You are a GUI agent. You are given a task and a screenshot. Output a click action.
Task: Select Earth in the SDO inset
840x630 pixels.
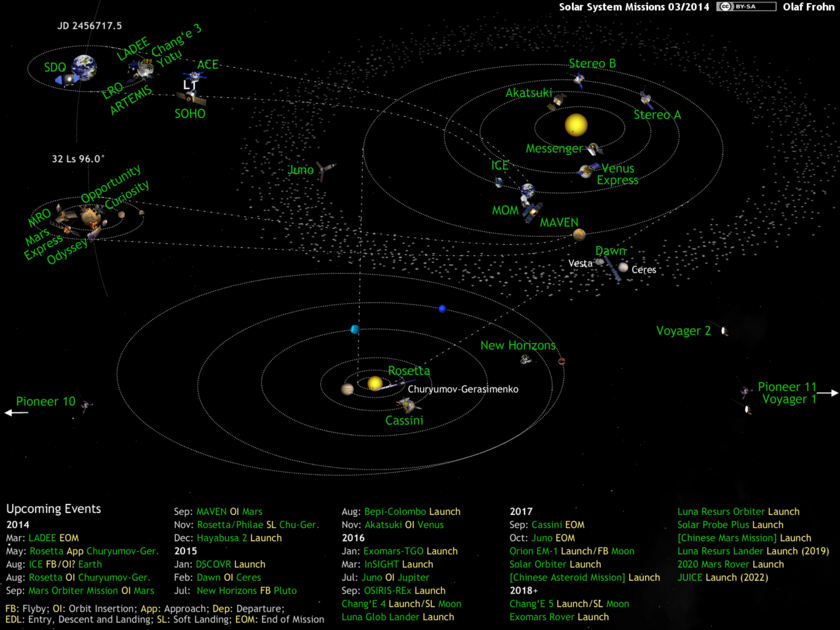(x=85, y=67)
